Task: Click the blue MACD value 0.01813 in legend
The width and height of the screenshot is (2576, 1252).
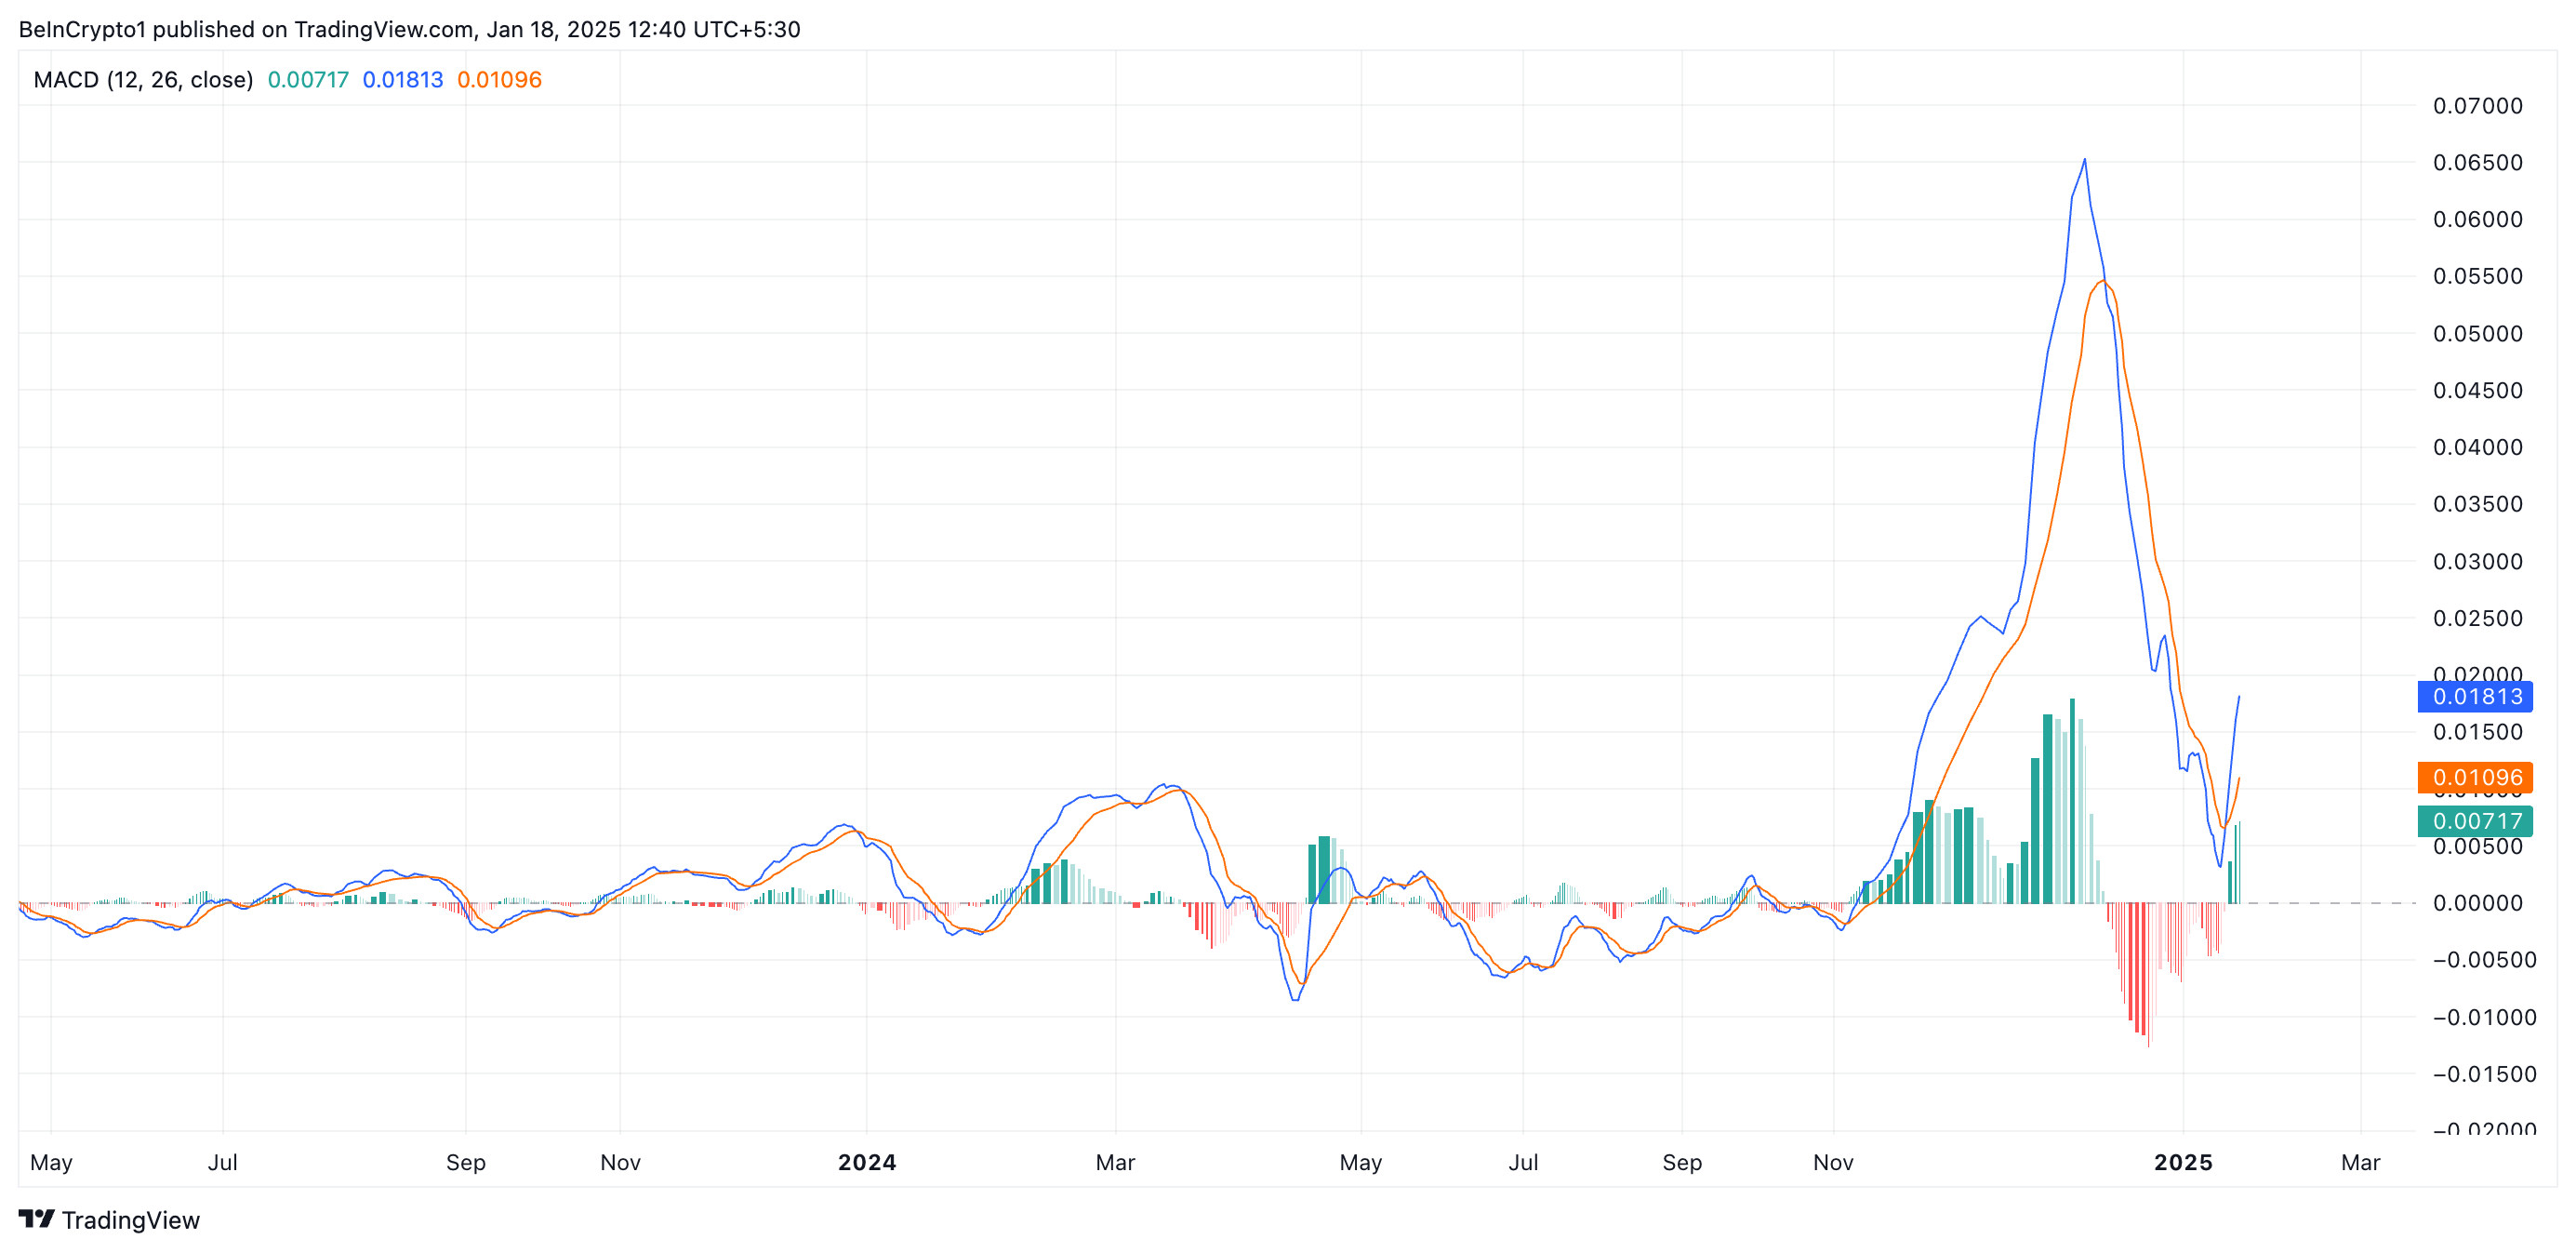Action: 402,80
